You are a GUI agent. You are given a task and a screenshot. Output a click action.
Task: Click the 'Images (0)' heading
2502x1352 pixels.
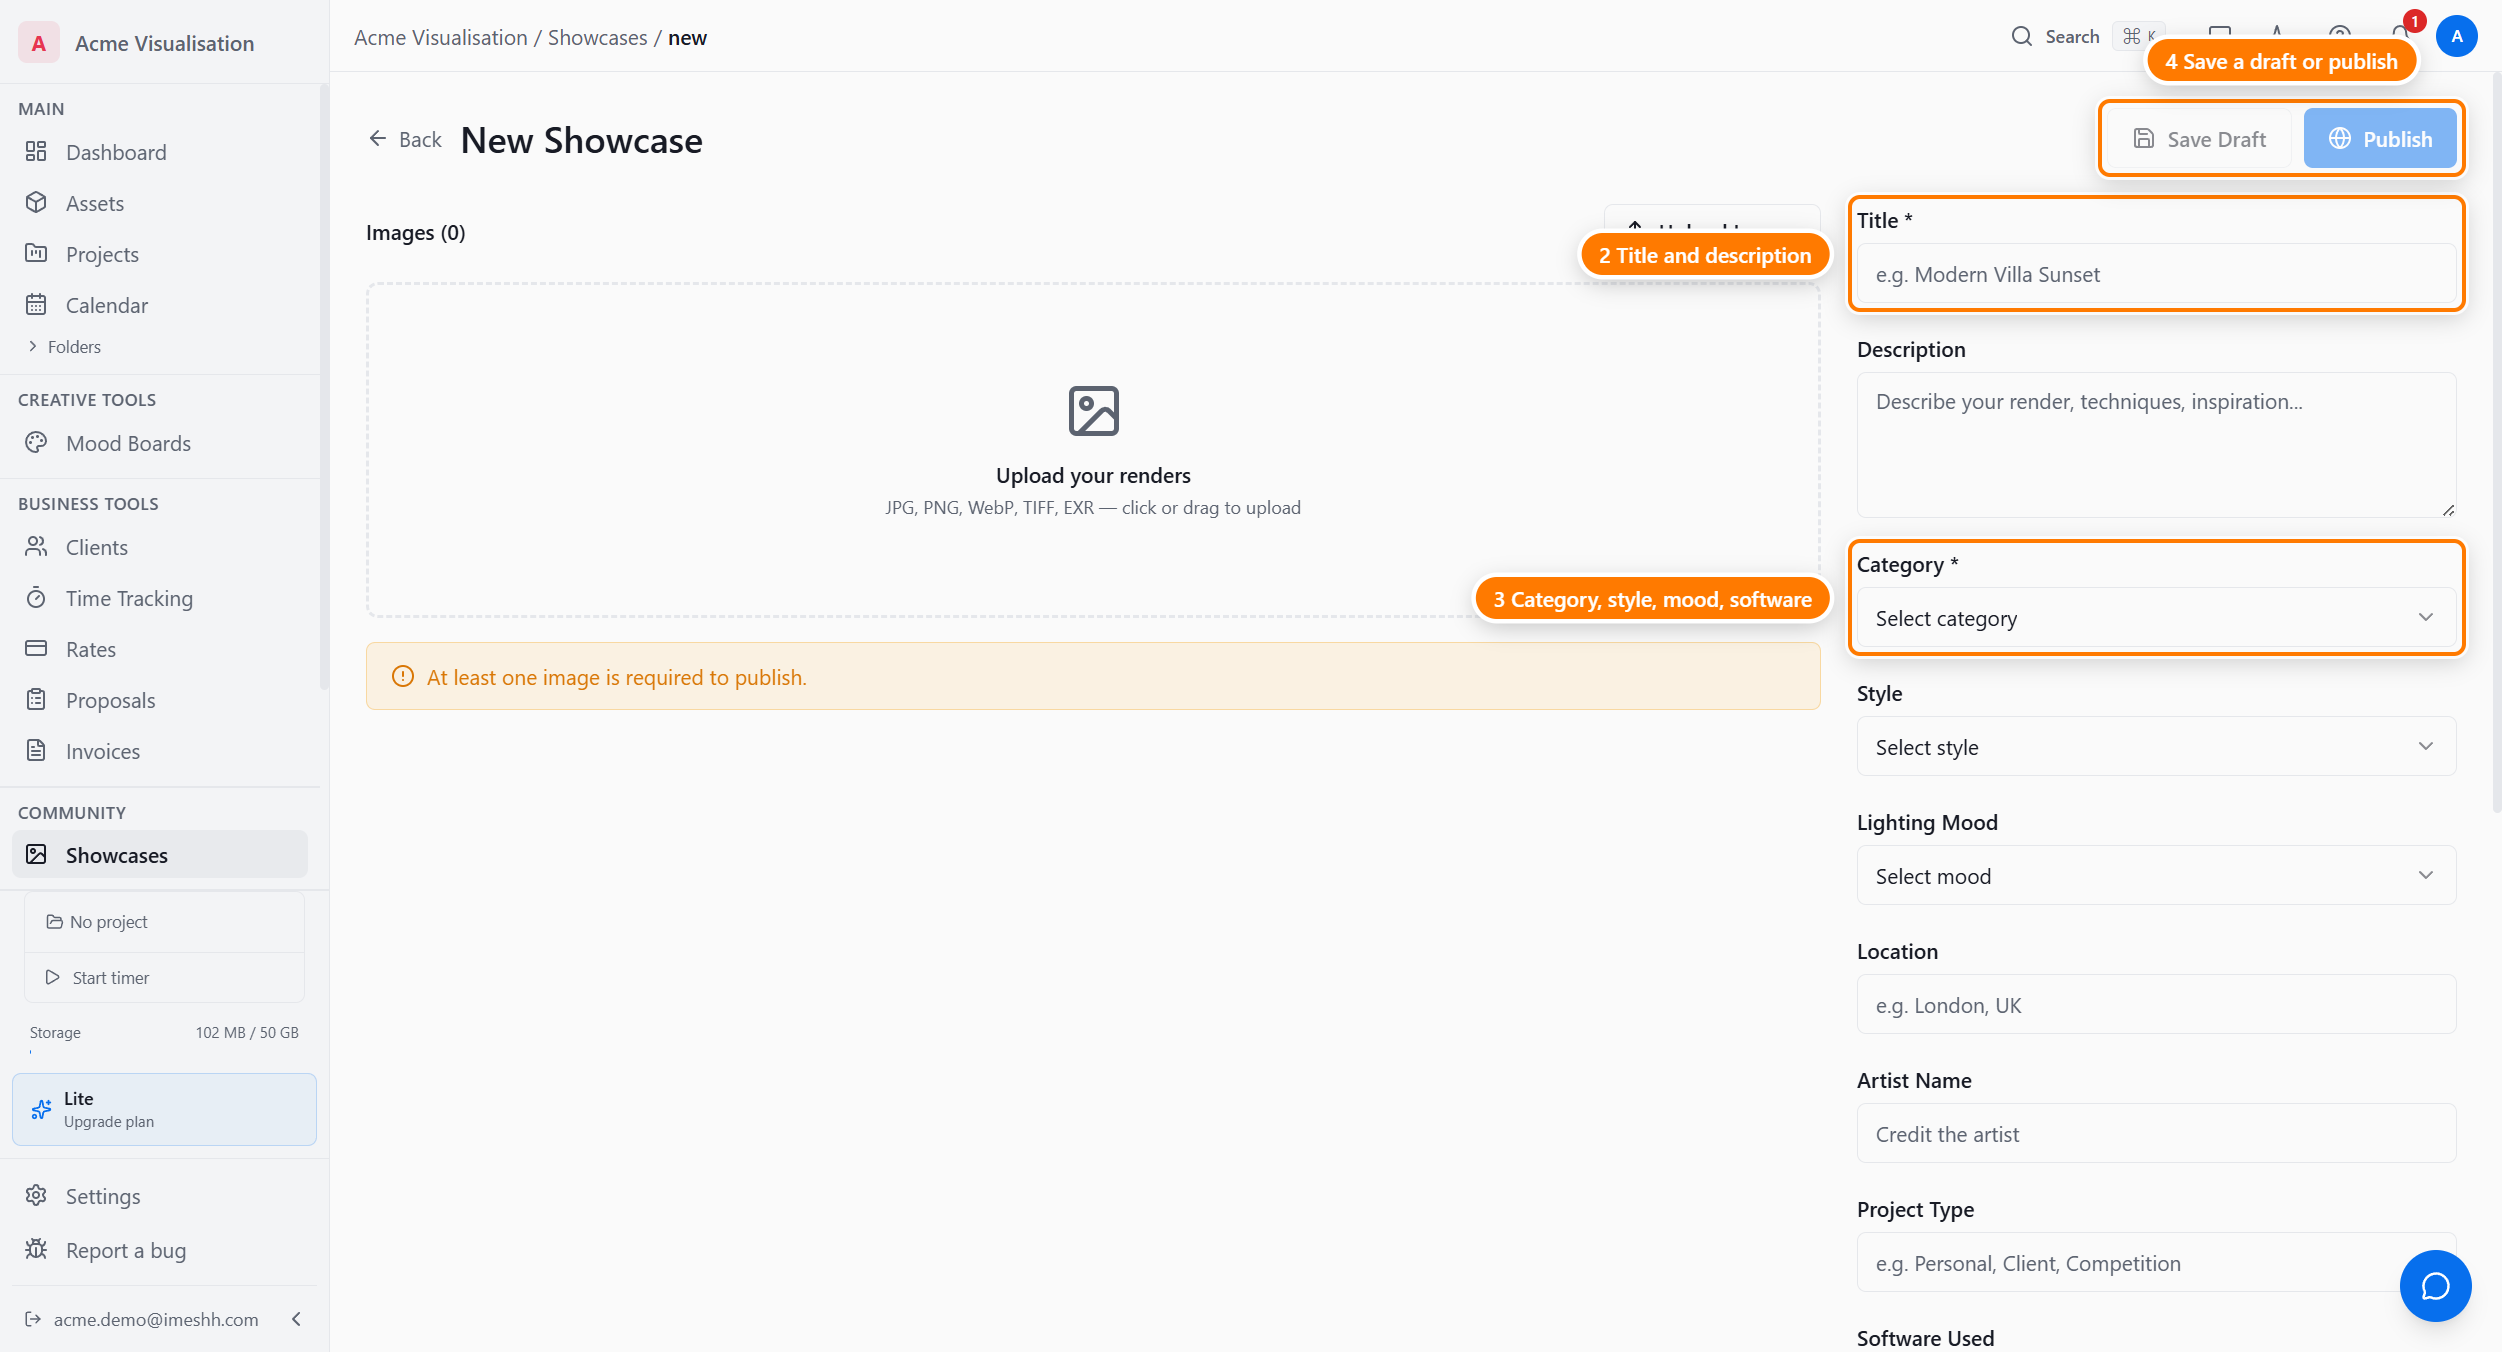[x=416, y=233]
